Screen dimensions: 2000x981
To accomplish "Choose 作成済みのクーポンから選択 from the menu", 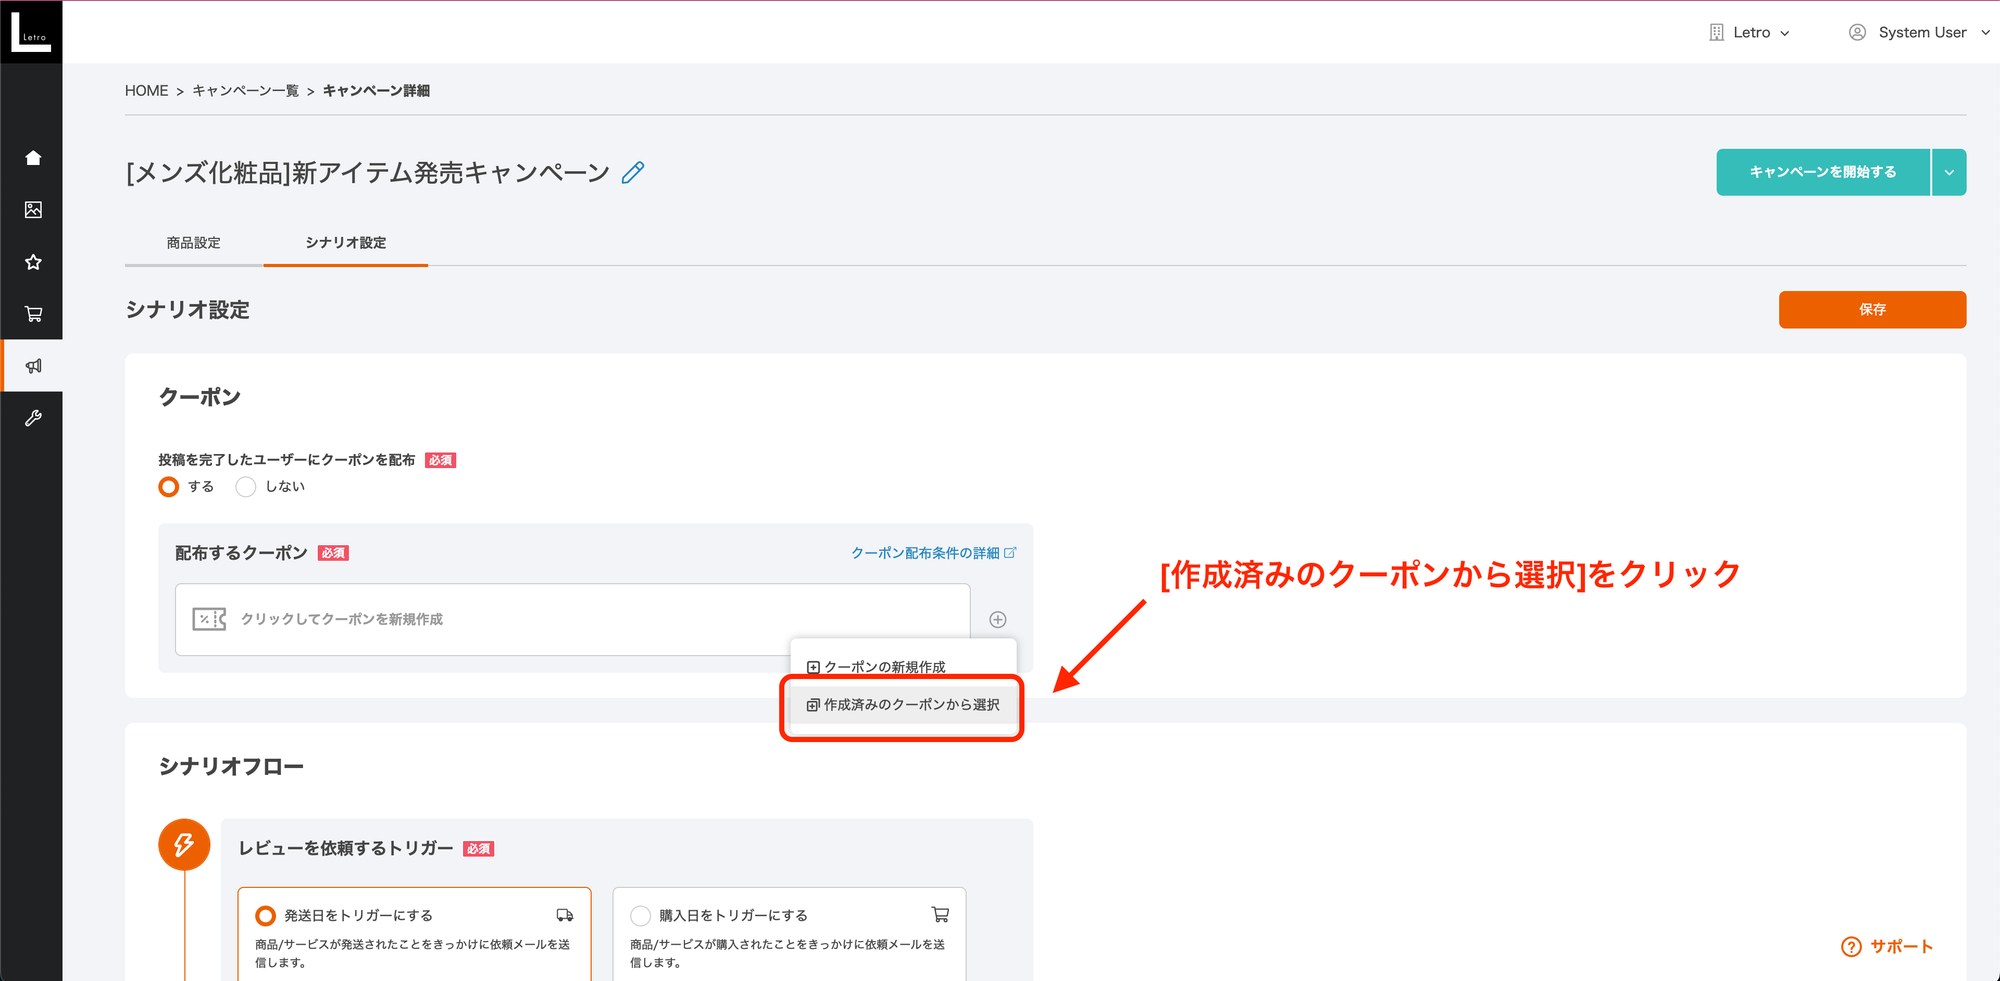I will (x=901, y=705).
